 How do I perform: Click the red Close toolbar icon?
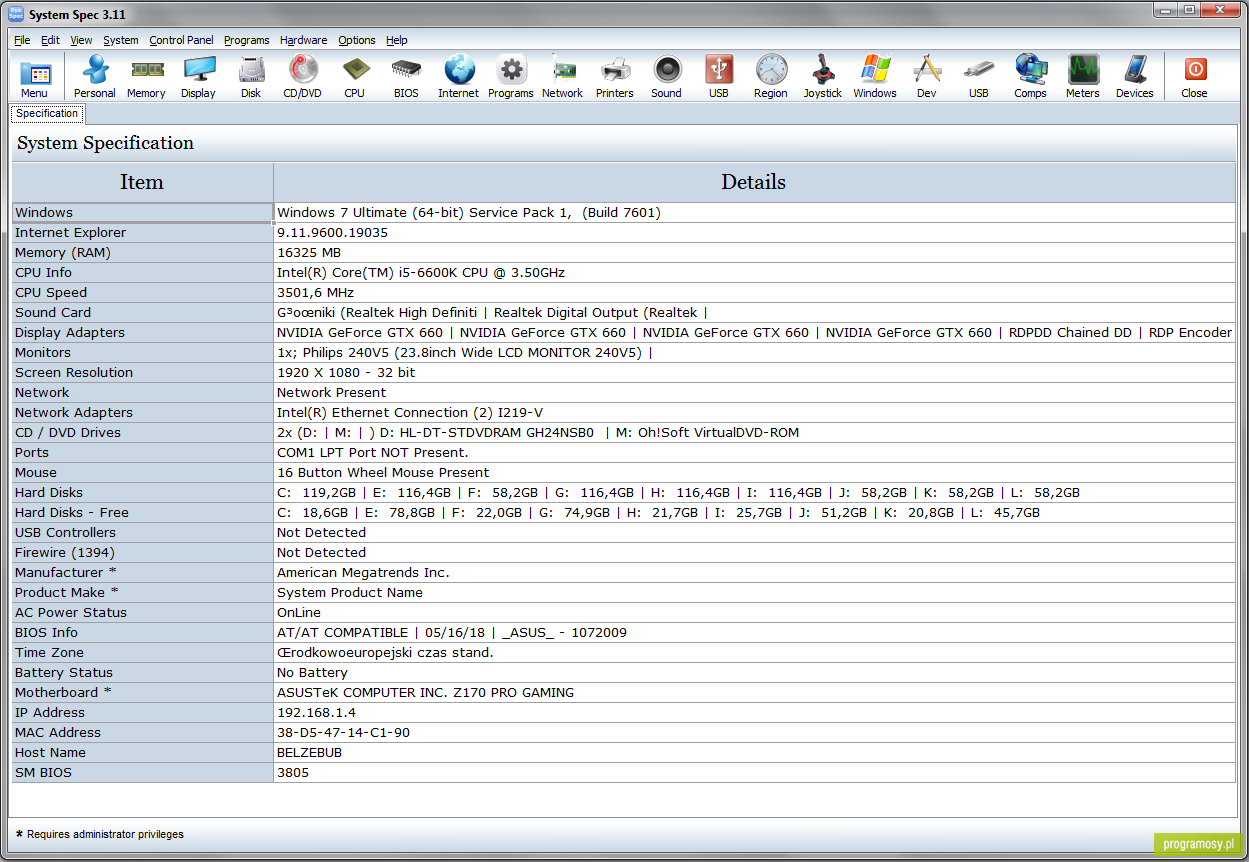coord(1194,77)
